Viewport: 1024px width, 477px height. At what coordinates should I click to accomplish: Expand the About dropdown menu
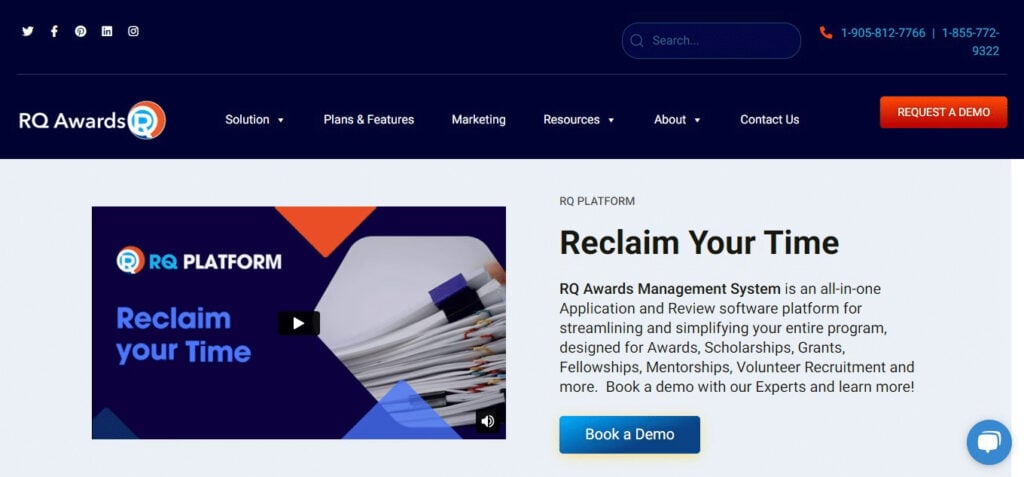677,120
